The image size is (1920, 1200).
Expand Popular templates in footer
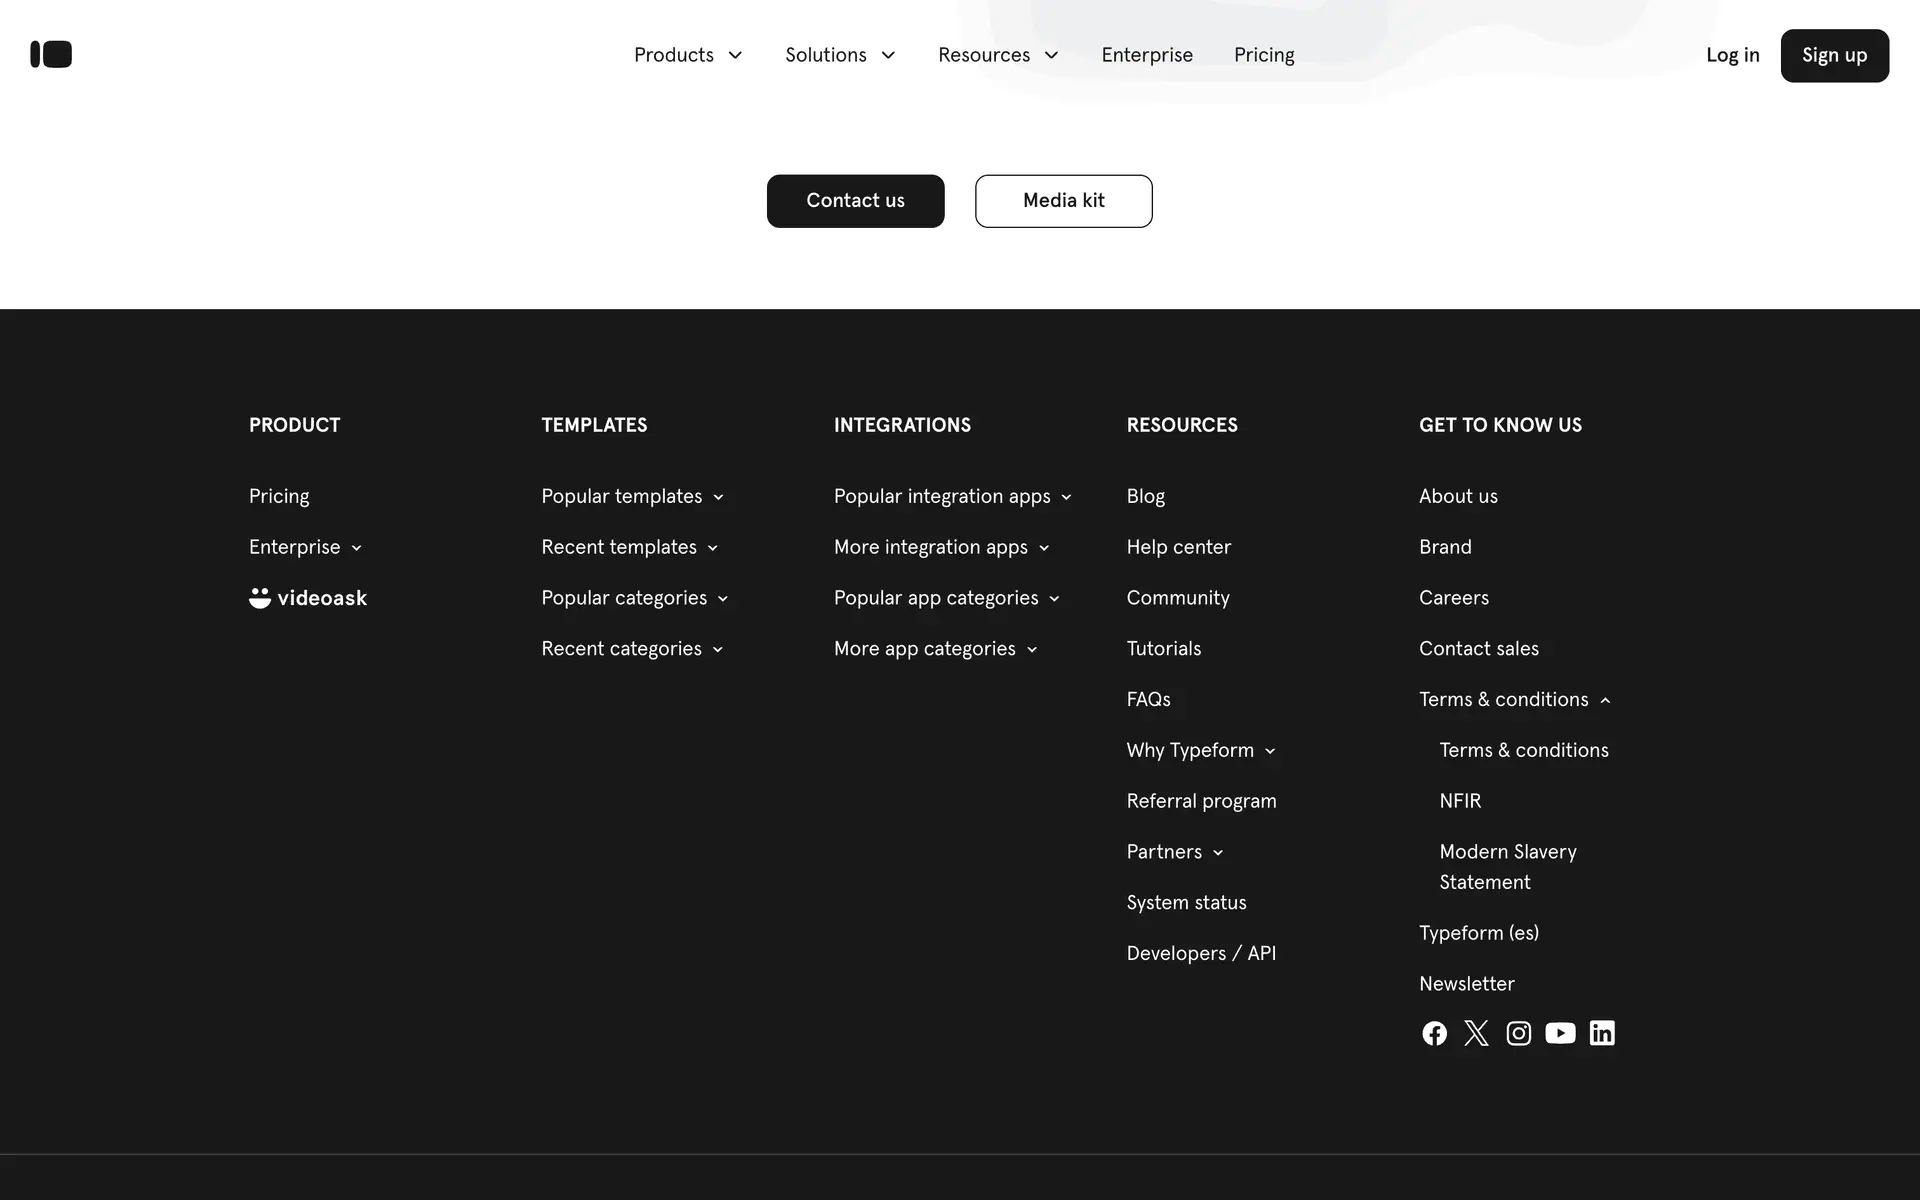[x=632, y=497]
